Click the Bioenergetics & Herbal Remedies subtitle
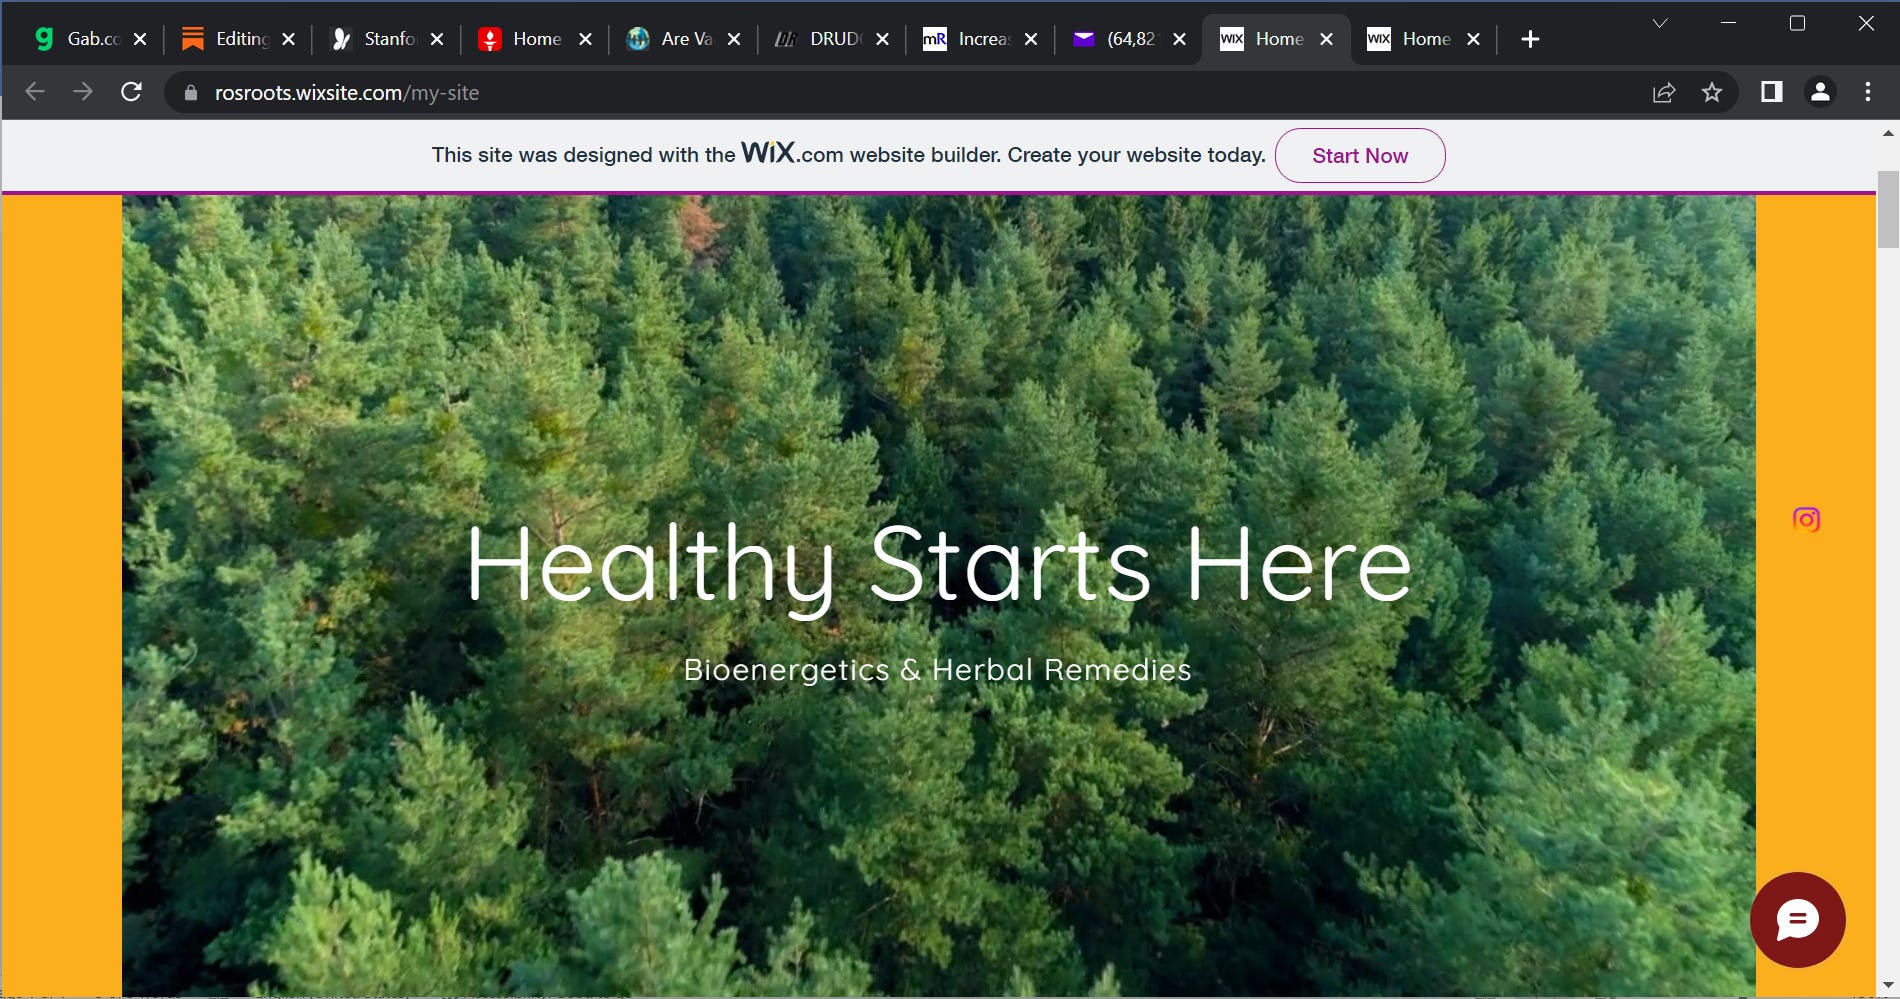Screen dimensions: 1900x999 pyautogui.click(x=937, y=669)
